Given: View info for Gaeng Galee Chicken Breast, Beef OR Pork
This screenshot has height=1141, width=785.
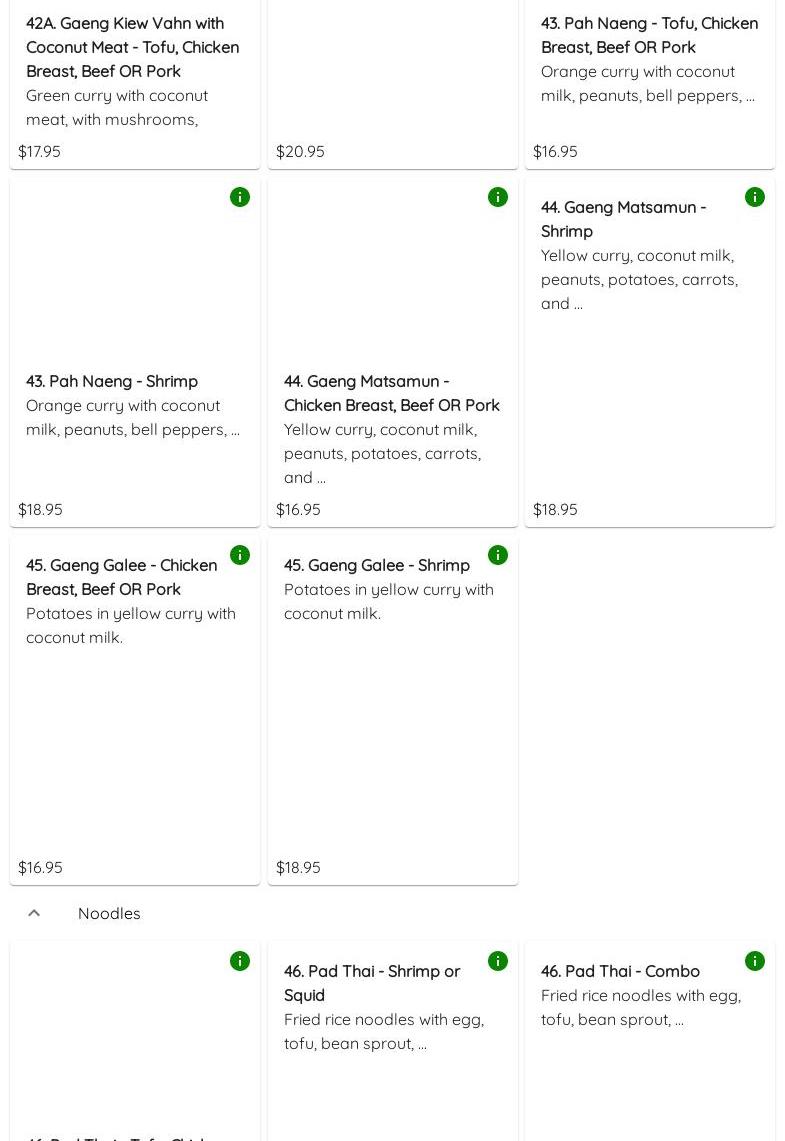Looking at the screenshot, I should pos(240,555).
